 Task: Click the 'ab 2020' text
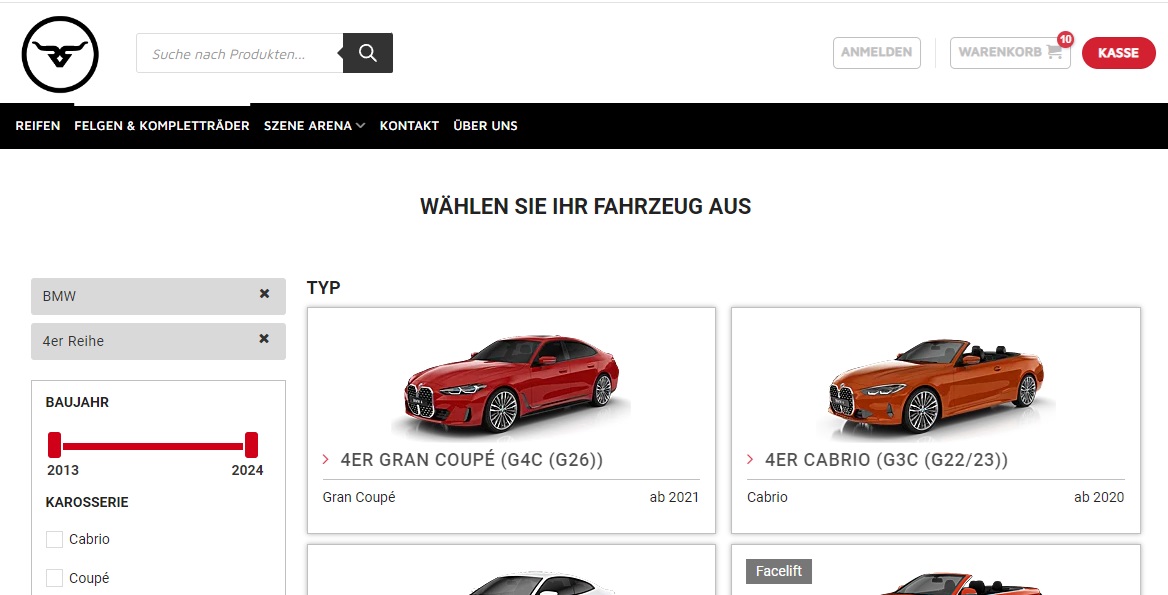click(1099, 497)
